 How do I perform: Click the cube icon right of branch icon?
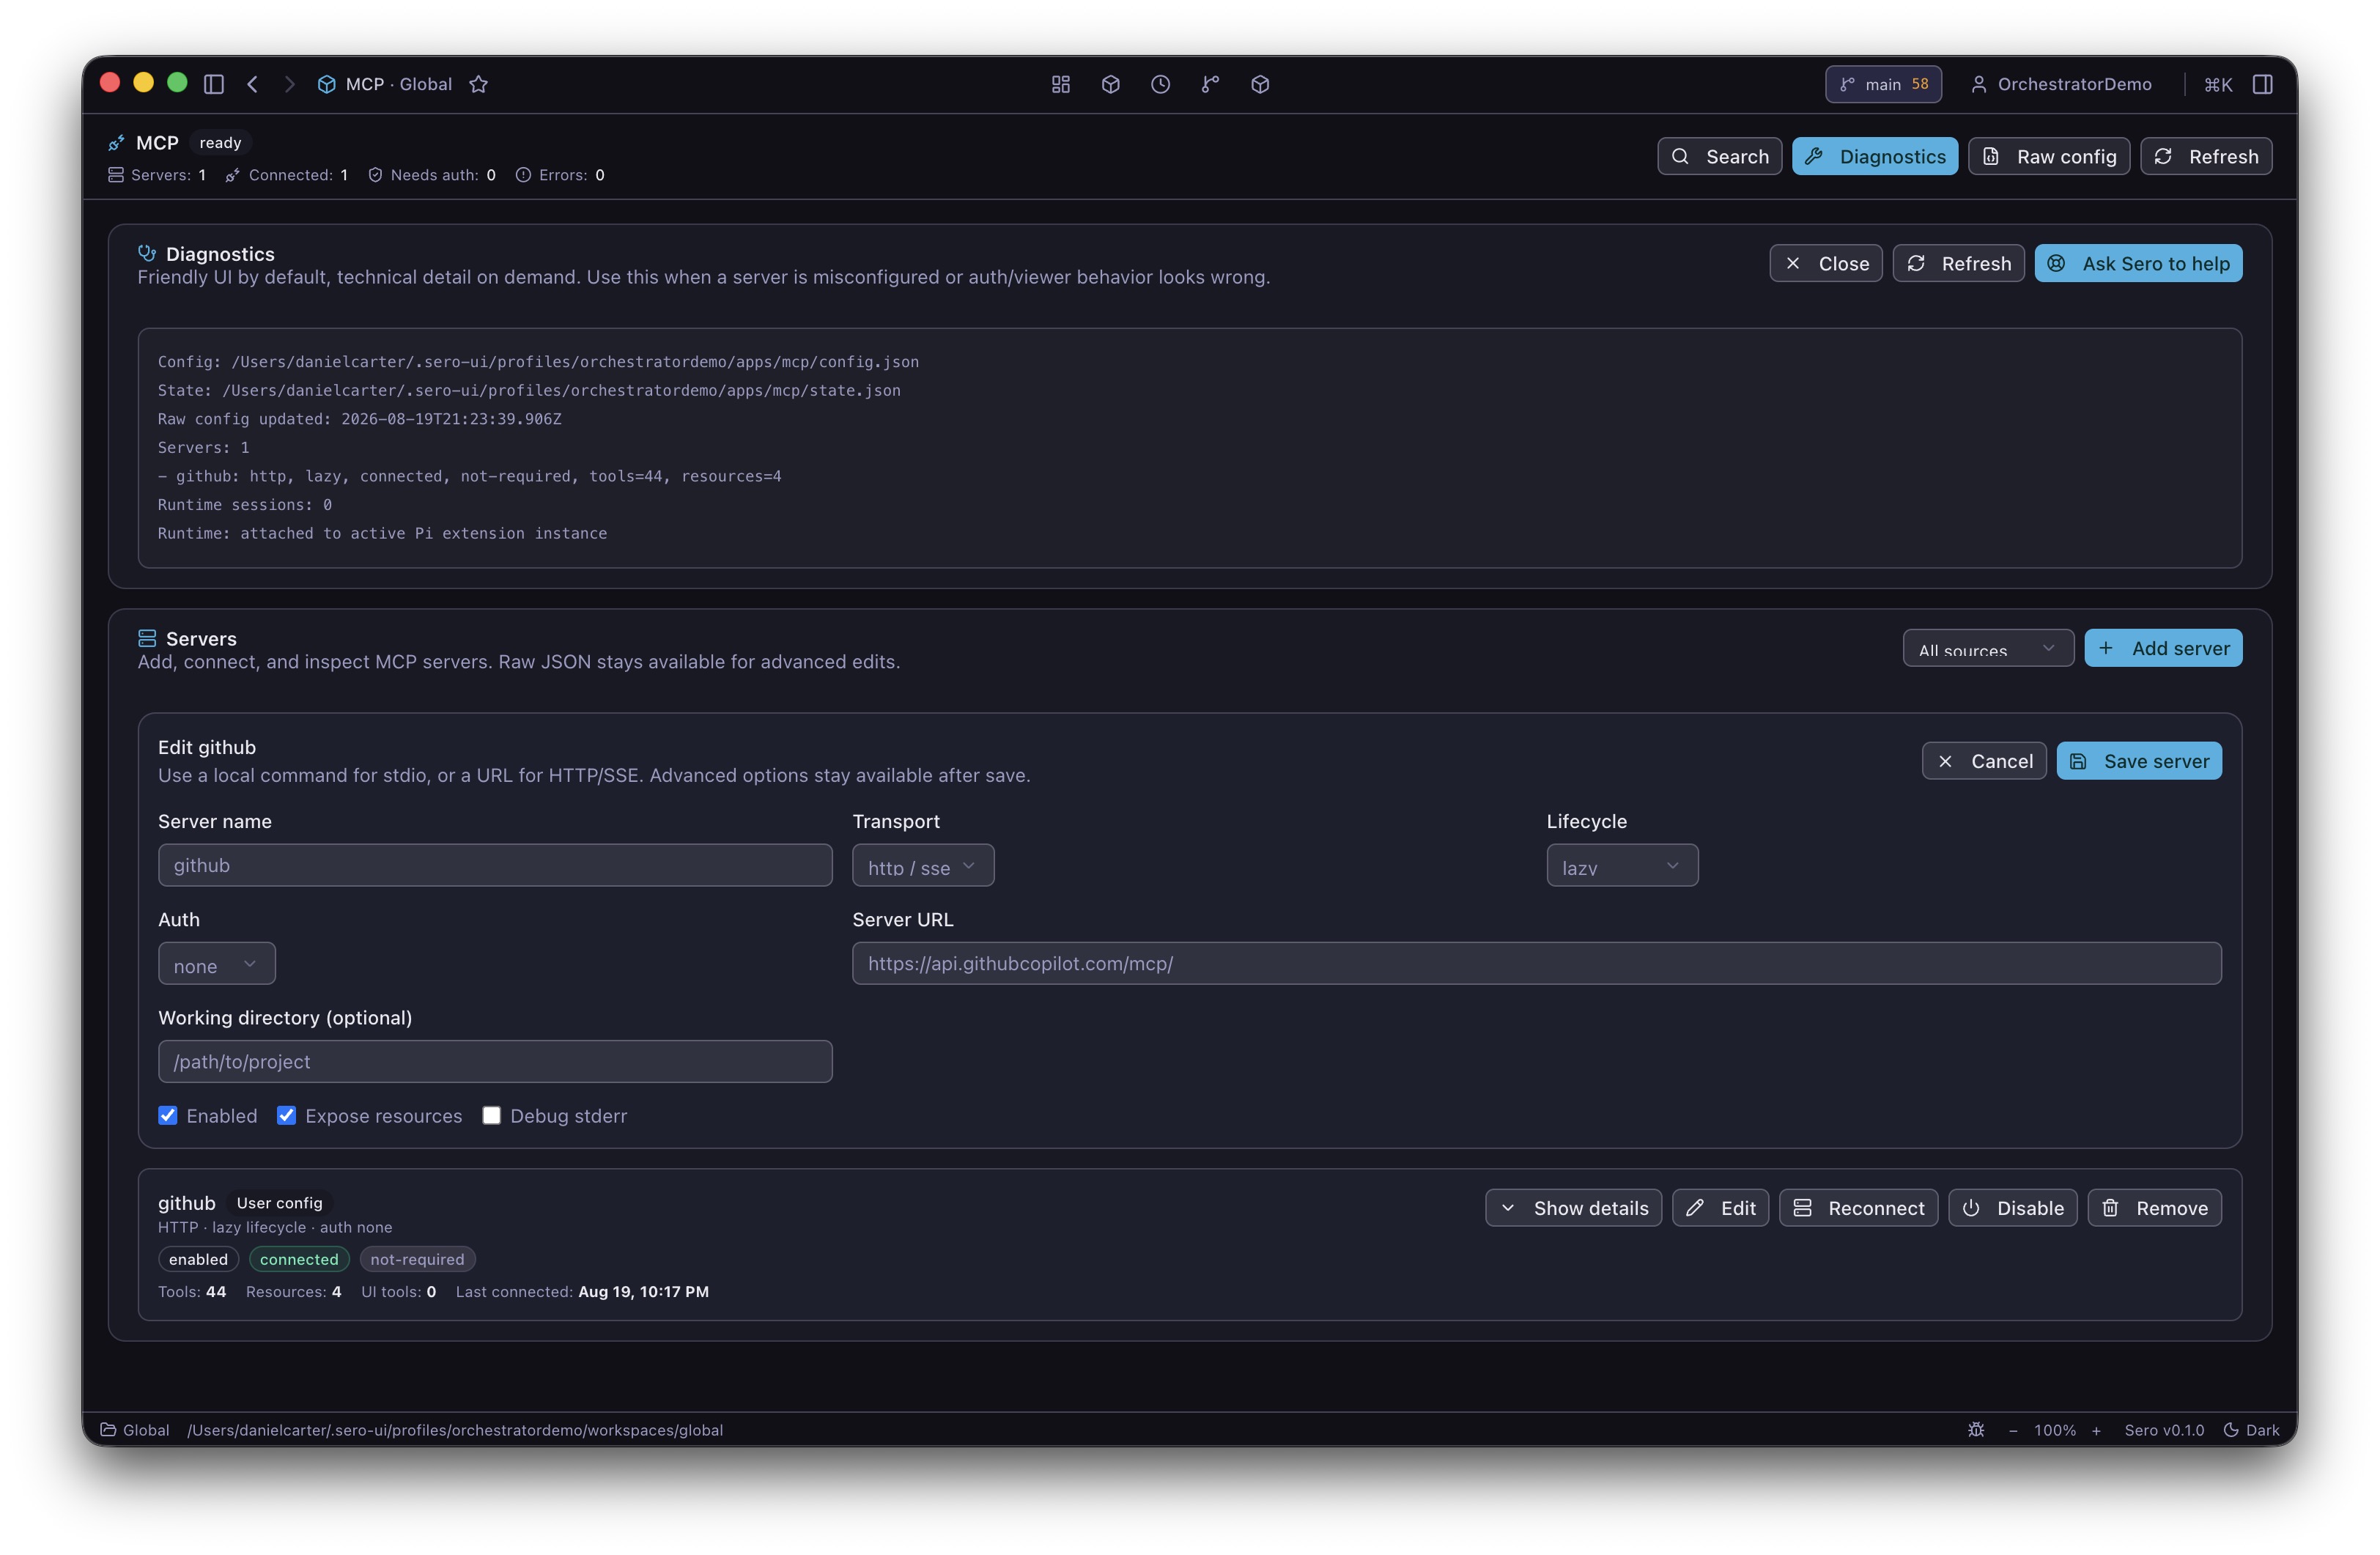point(1260,84)
